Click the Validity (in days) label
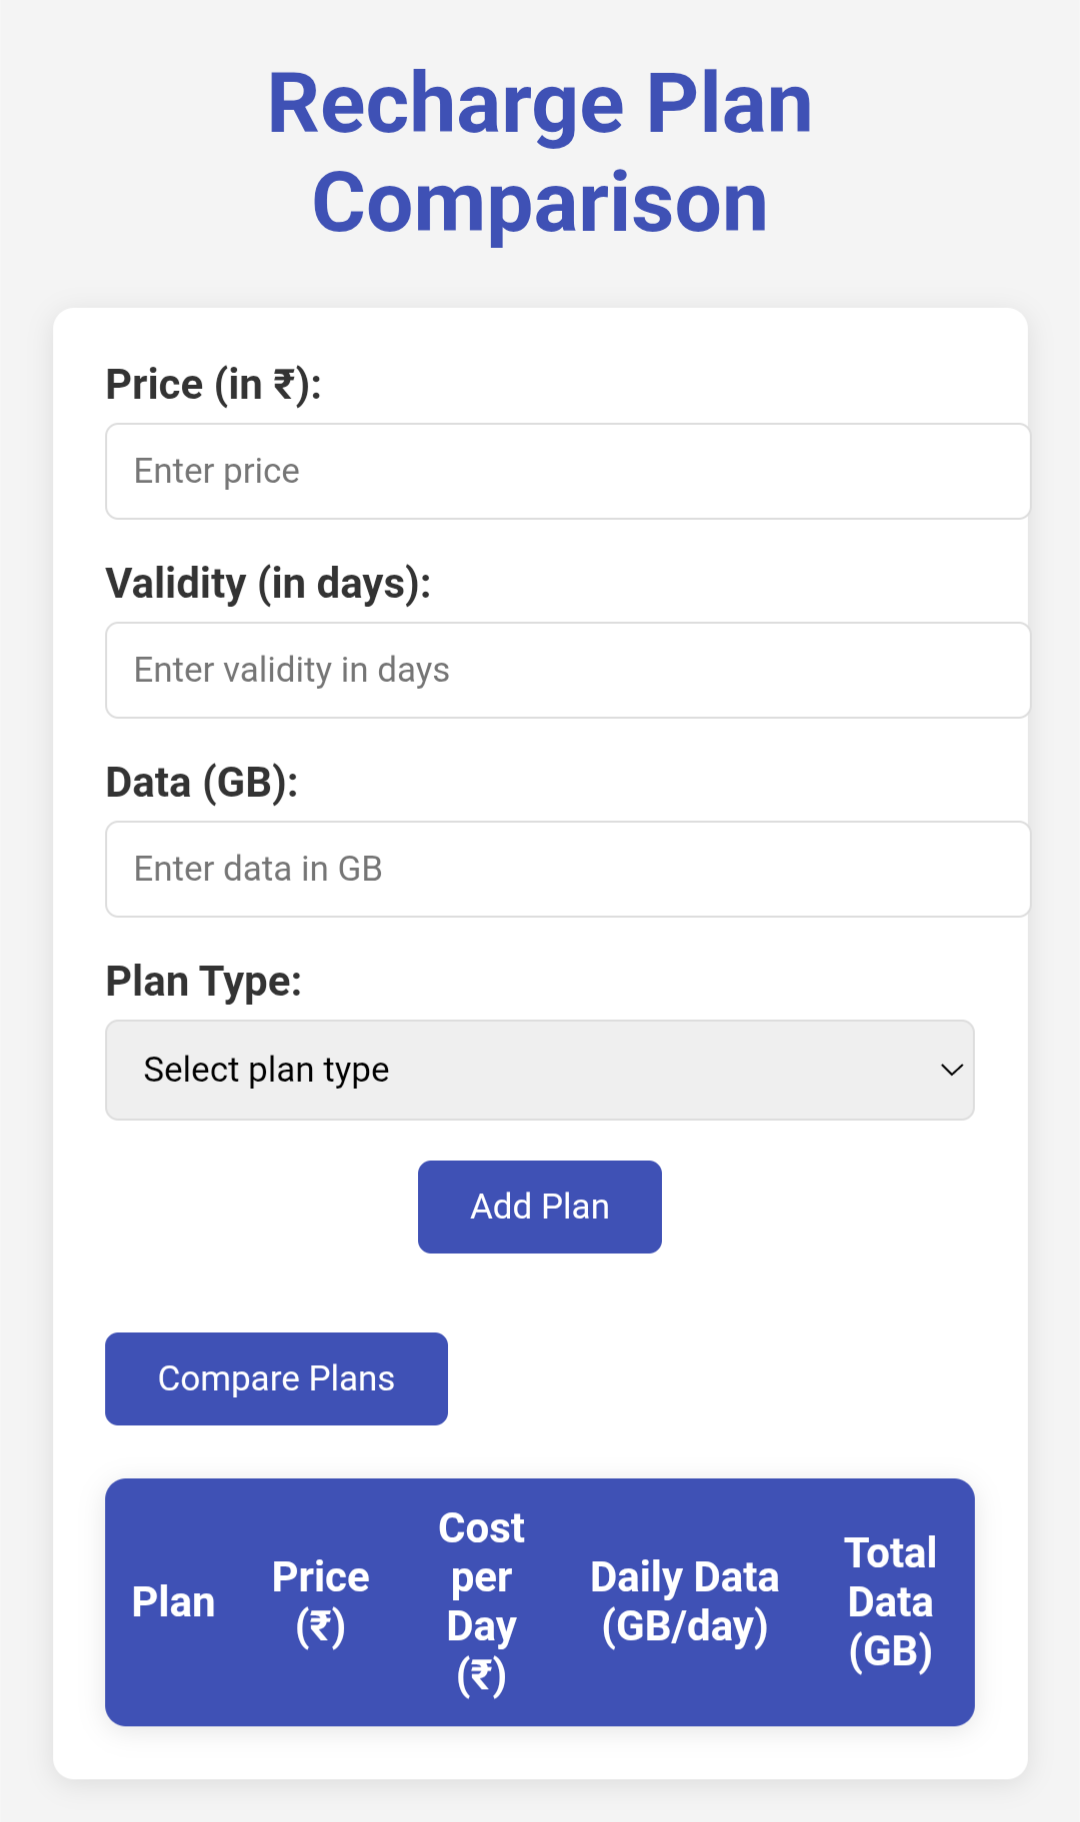Screen dimensions: 1080x1822 click(268, 584)
